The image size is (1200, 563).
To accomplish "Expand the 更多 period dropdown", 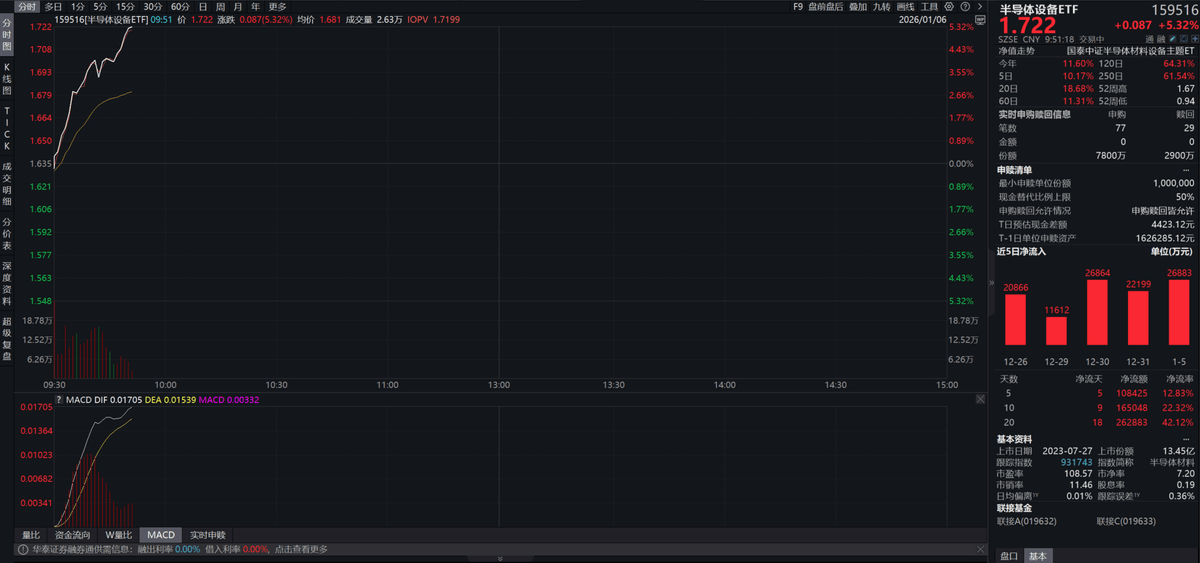I will (277, 6).
